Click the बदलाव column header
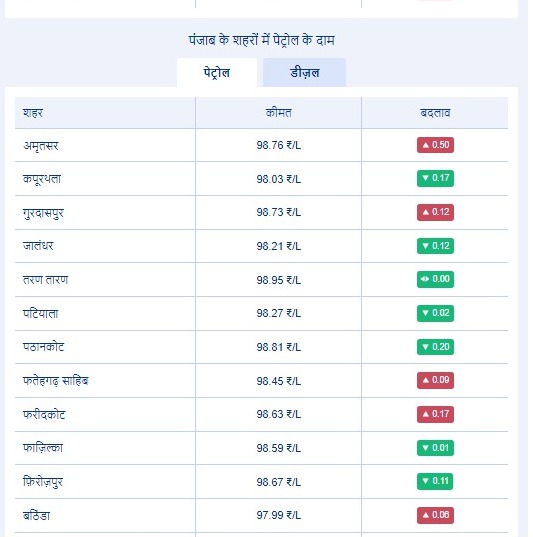 [435, 113]
